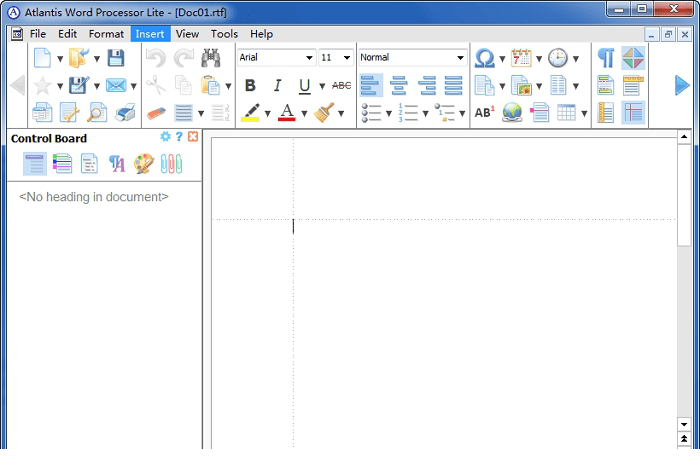Click the Format Painter brush icon
The image size is (700, 466).
[324, 112]
